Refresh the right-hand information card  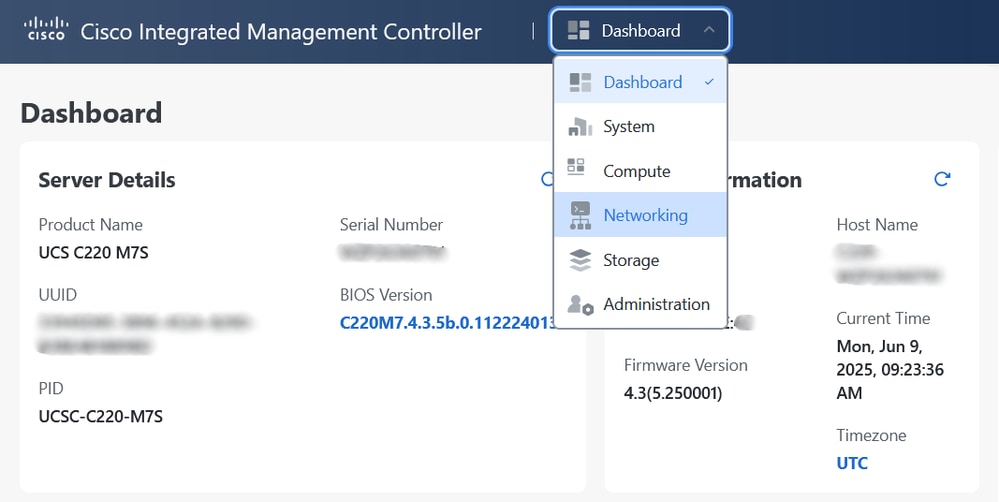(942, 179)
